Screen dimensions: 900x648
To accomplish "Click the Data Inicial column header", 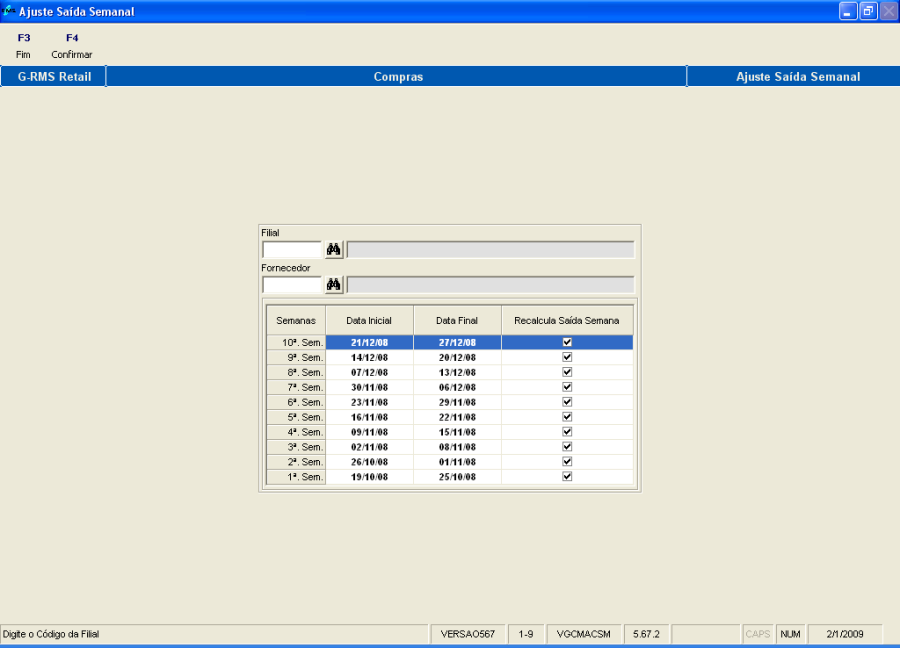I will click(369, 320).
